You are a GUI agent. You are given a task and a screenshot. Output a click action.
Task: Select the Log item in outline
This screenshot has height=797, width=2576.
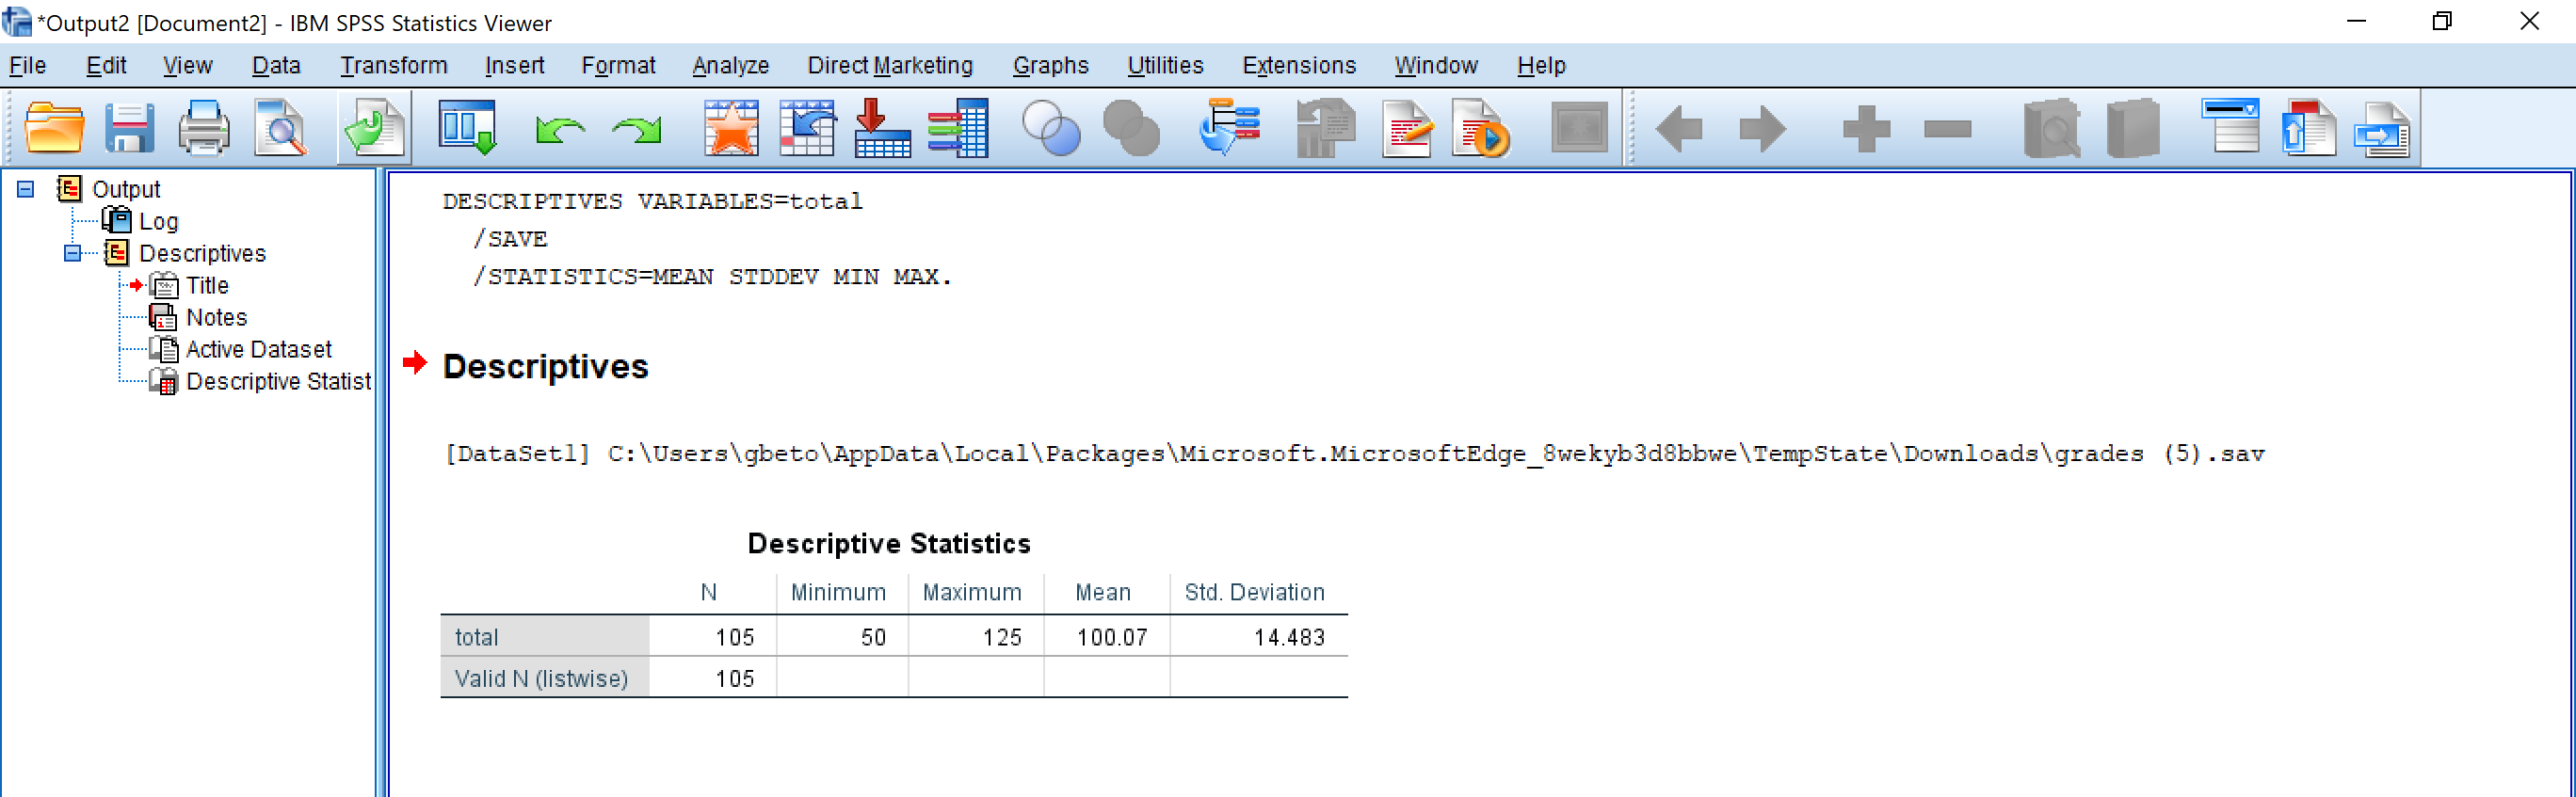[158, 221]
